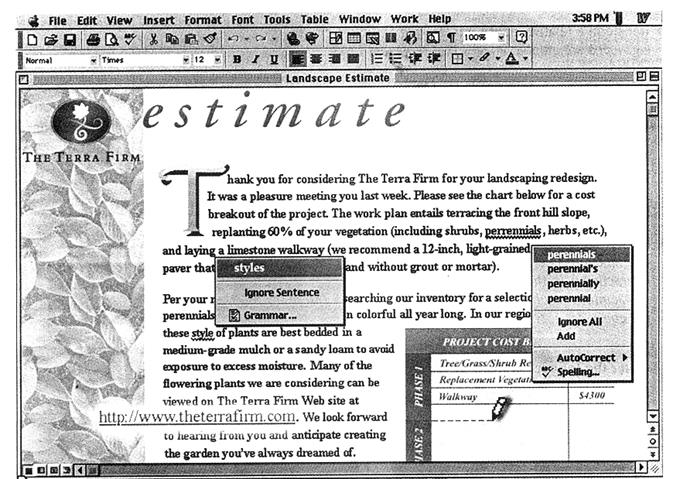Run the ABC spelling check toolbar icon
The image size is (680, 479).
point(130,39)
